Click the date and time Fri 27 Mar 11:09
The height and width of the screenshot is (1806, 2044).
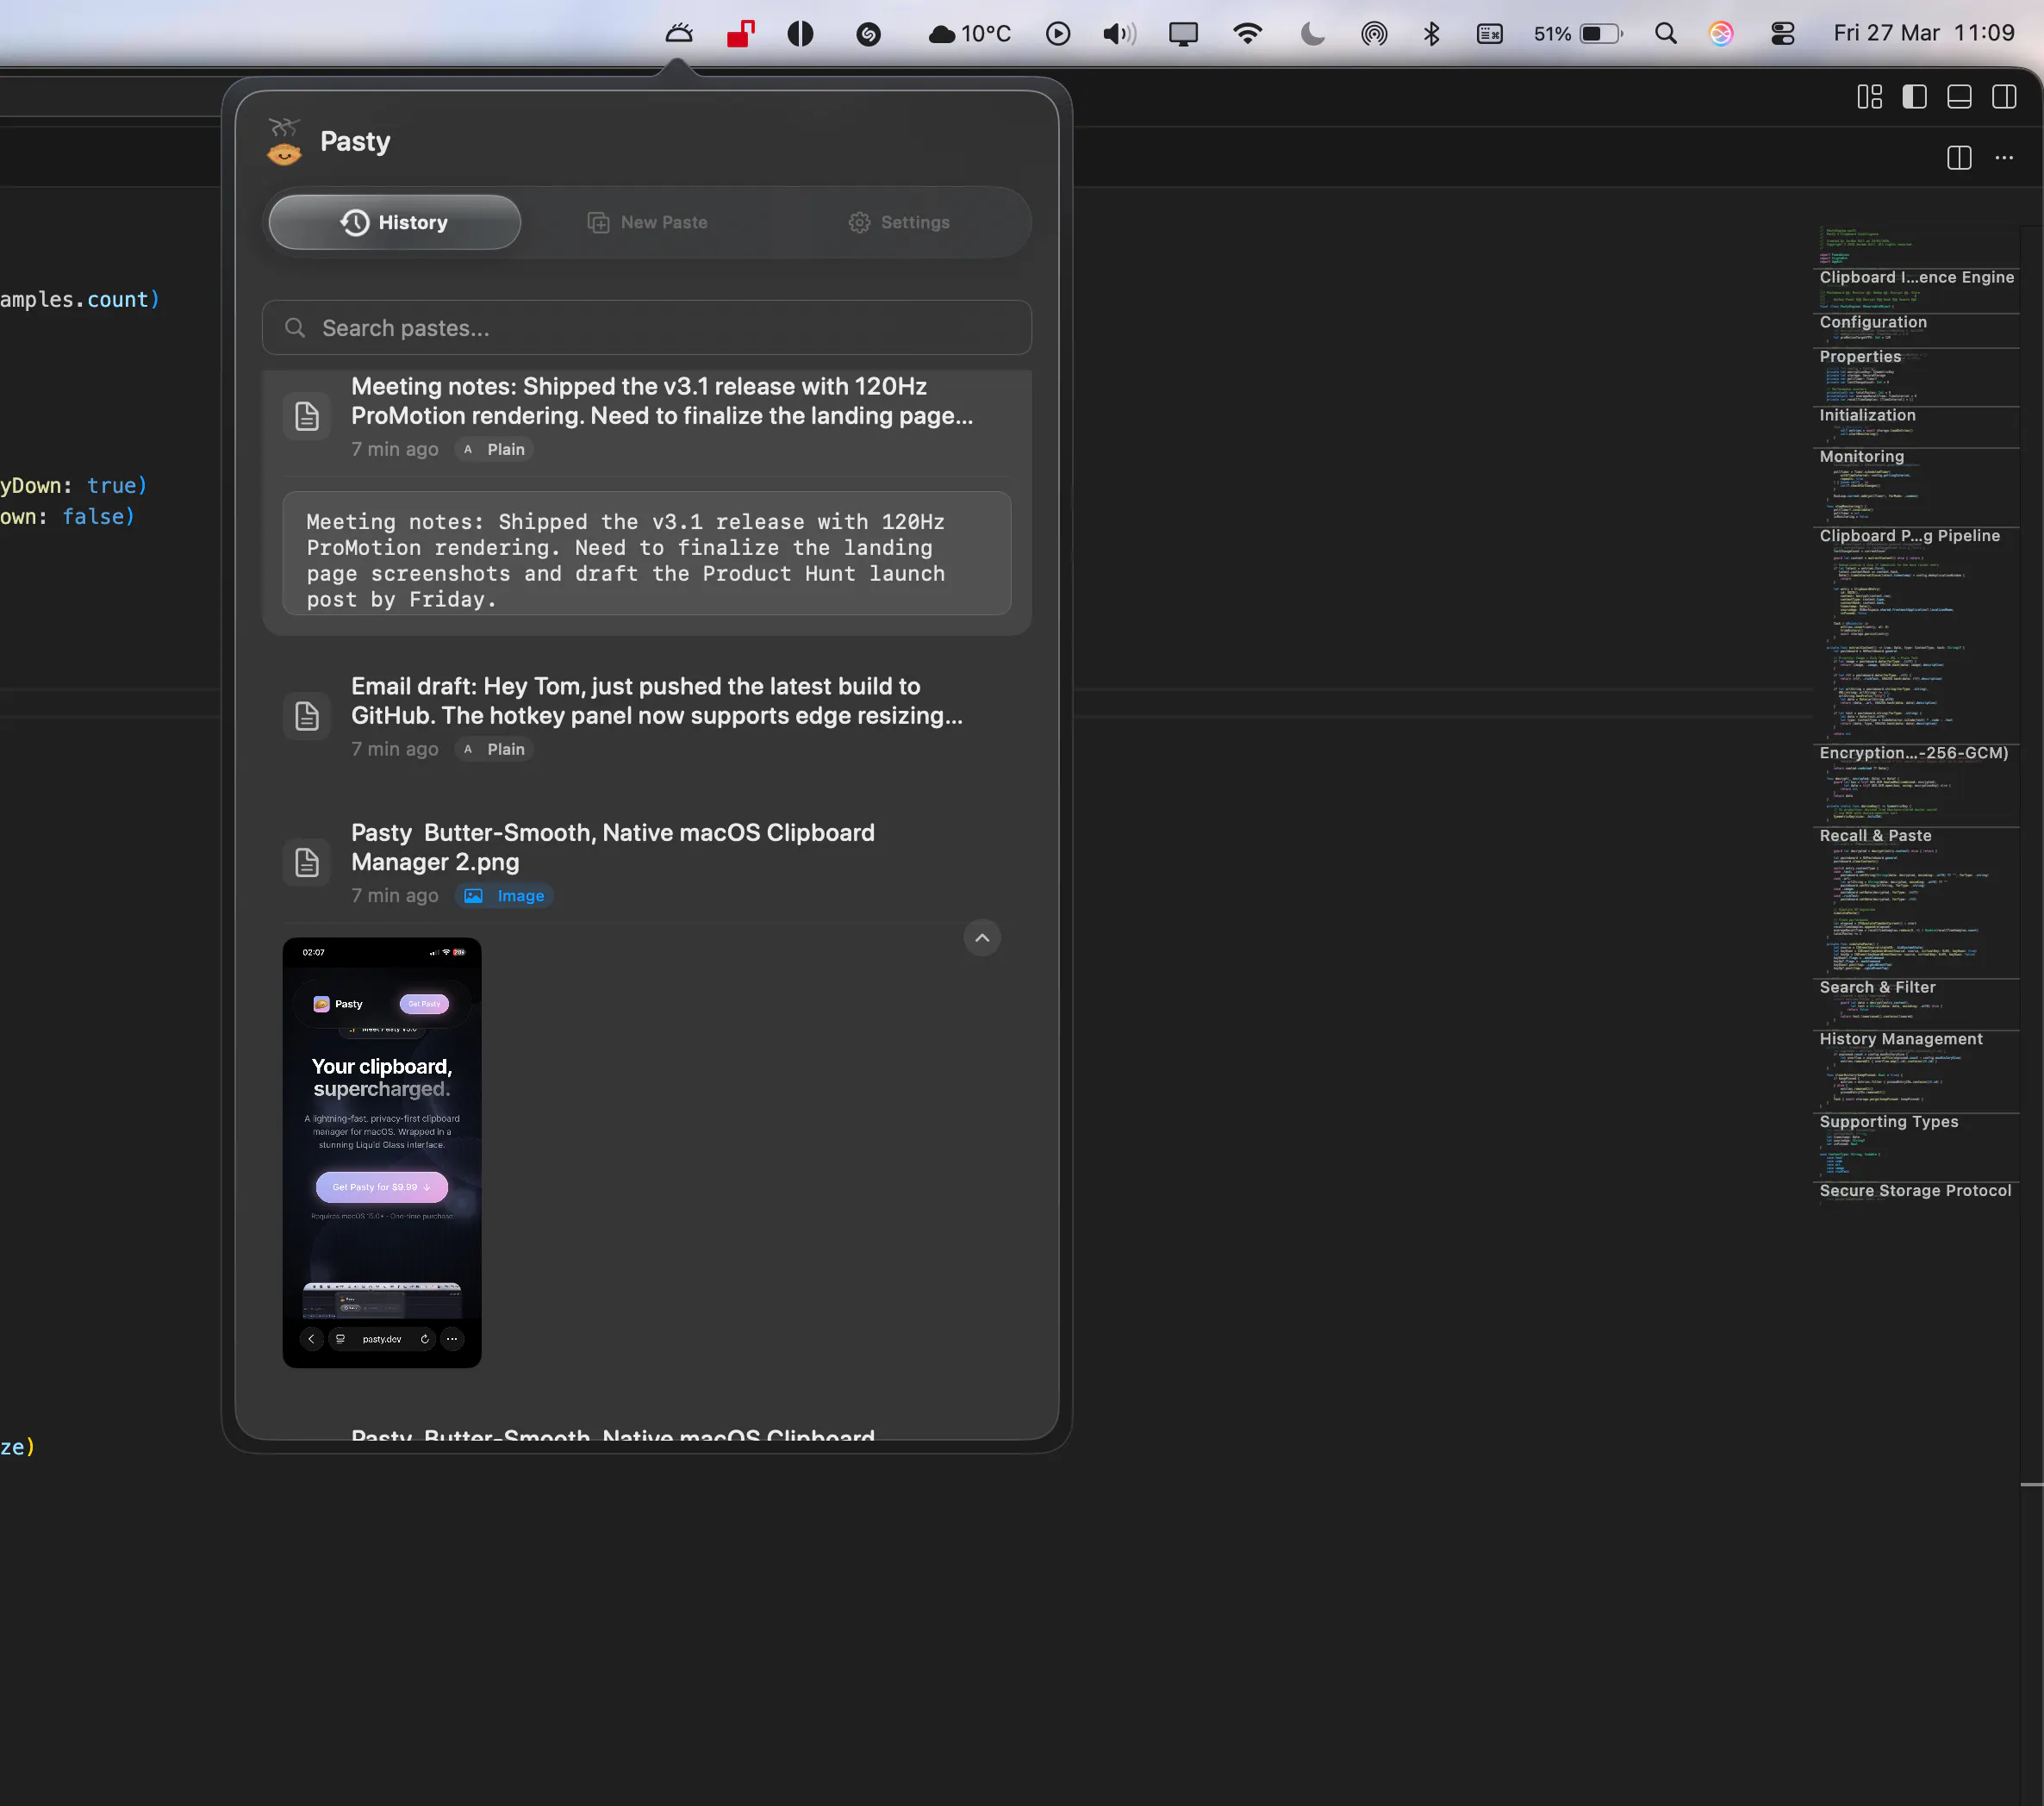[x=1923, y=33]
